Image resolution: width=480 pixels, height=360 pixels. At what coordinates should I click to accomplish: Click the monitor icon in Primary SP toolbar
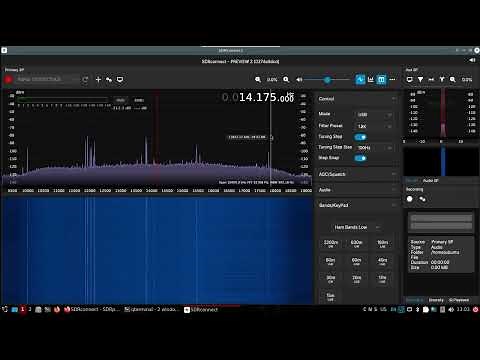120,79
